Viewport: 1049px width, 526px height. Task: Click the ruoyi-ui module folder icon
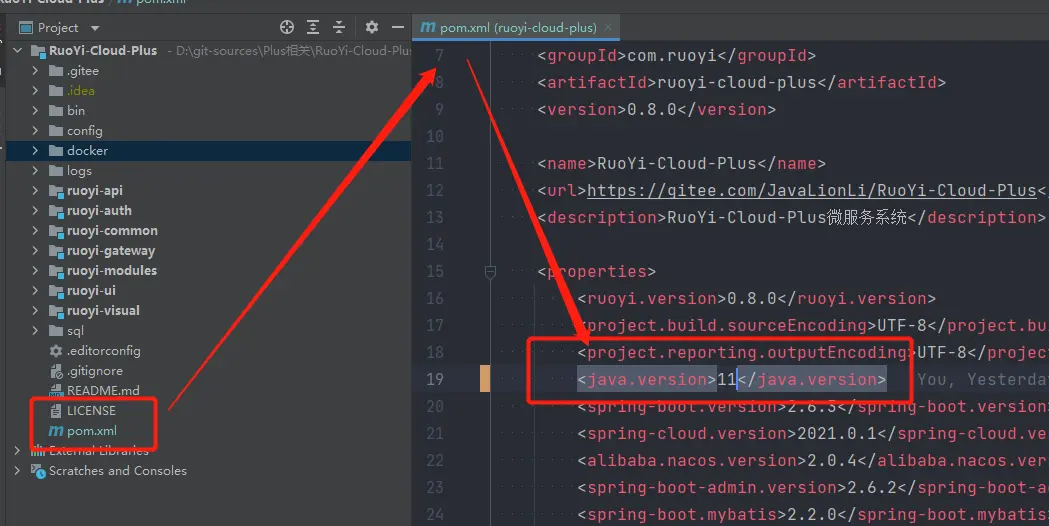(56, 291)
